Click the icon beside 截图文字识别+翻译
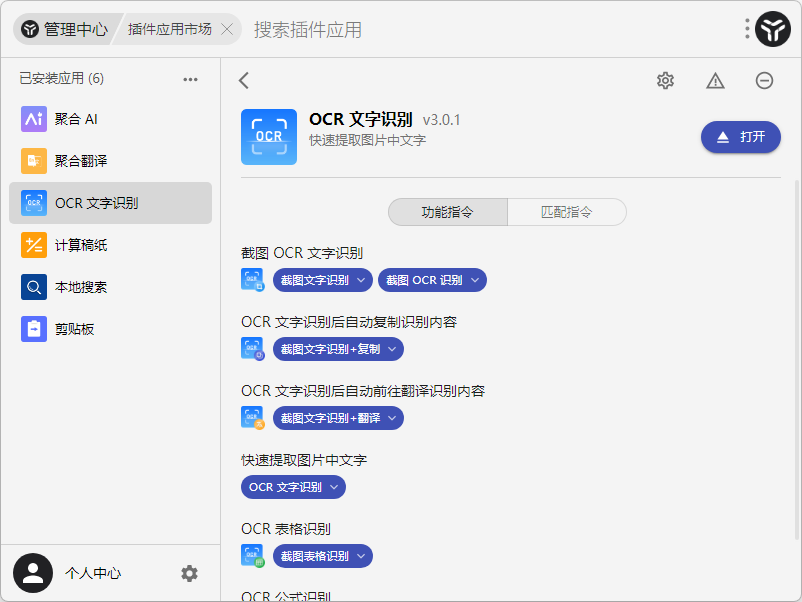The width and height of the screenshot is (802, 602). click(x=253, y=418)
